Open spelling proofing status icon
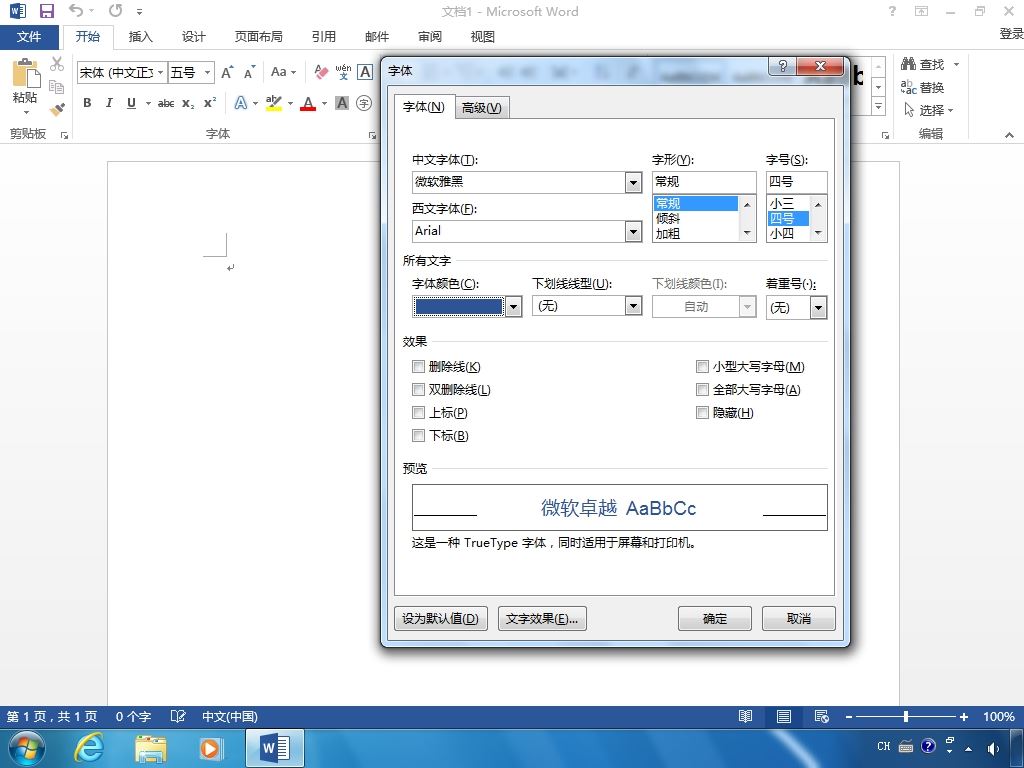 pyautogui.click(x=178, y=716)
